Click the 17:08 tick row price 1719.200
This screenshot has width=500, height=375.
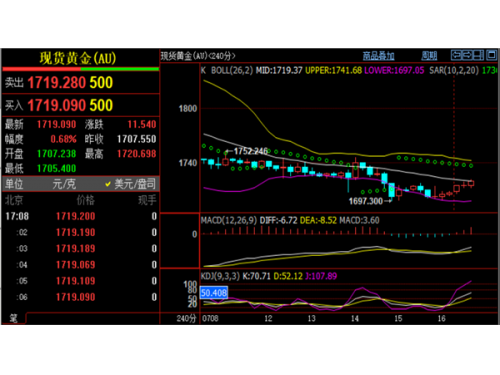point(76,216)
